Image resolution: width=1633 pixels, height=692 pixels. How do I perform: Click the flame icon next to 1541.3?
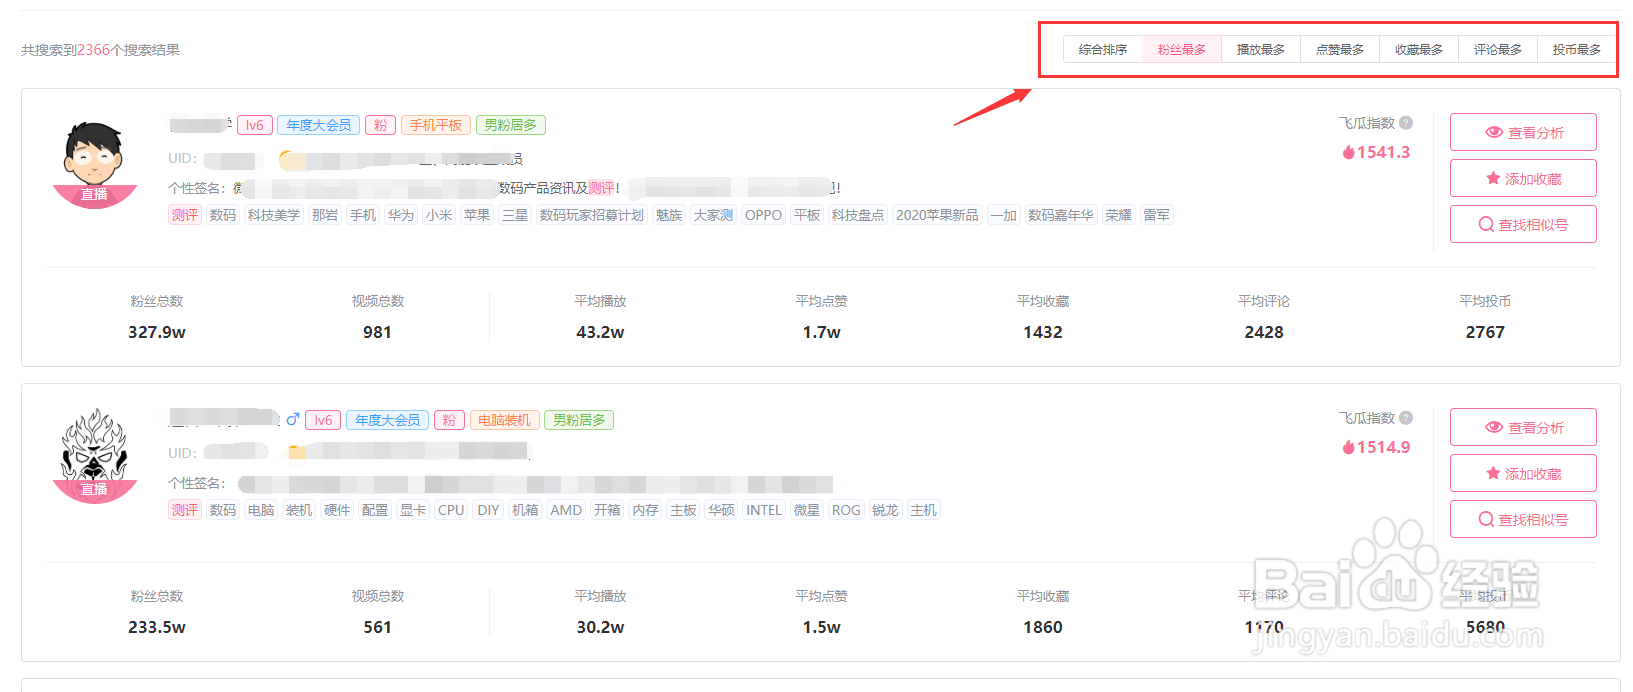click(1348, 152)
